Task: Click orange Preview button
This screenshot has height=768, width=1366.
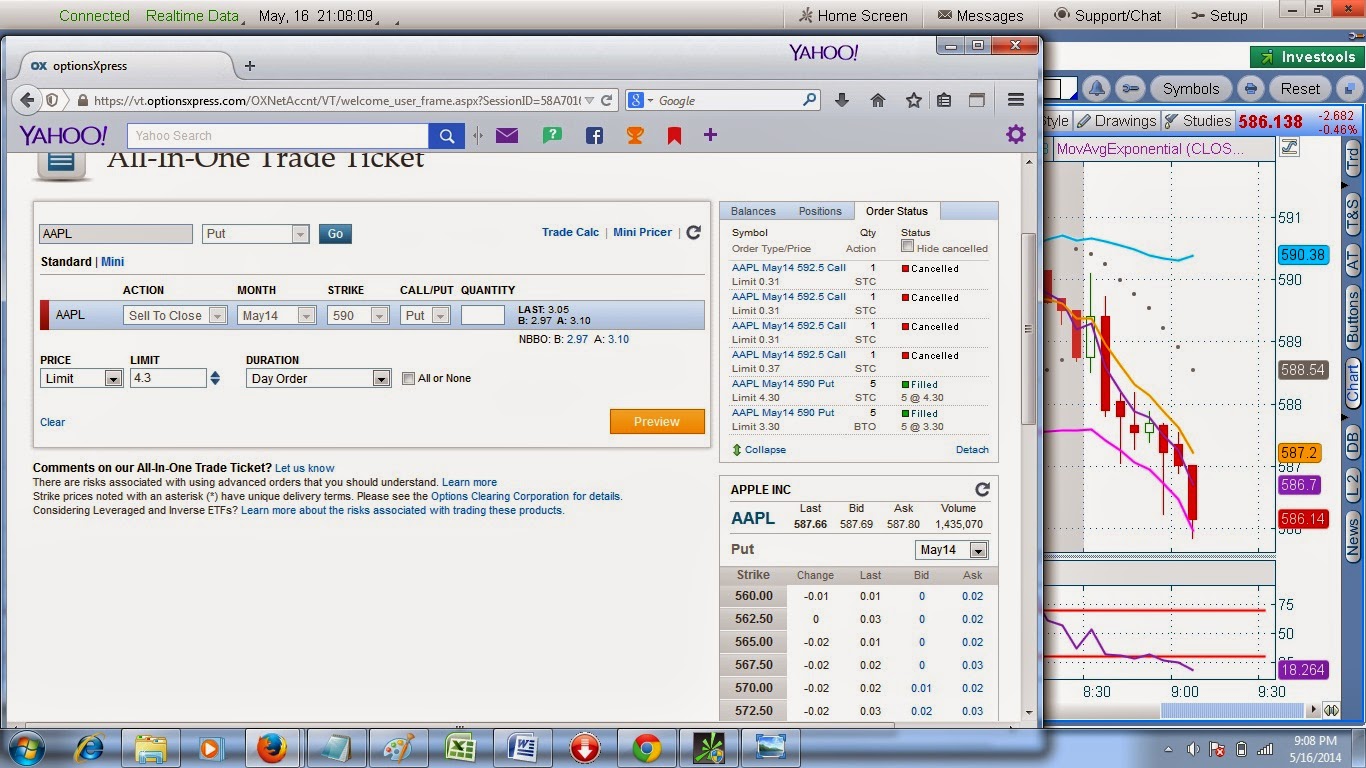Action: pos(657,422)
